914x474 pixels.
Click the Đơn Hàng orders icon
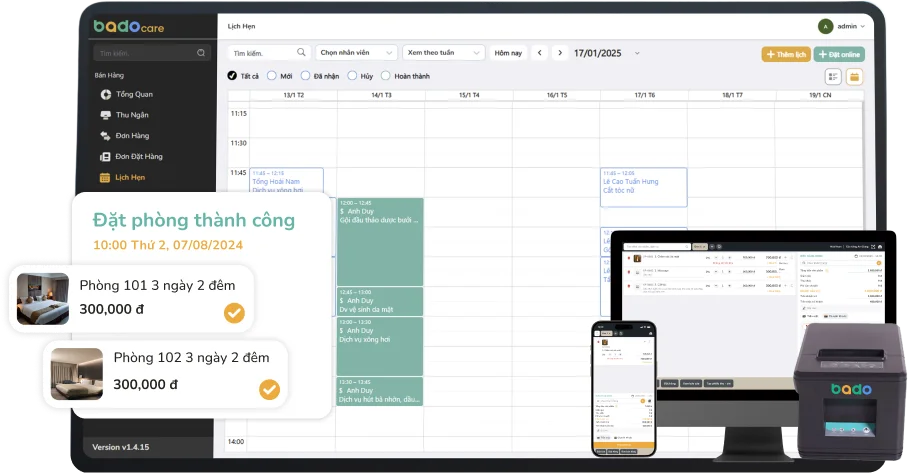[106, 136]
